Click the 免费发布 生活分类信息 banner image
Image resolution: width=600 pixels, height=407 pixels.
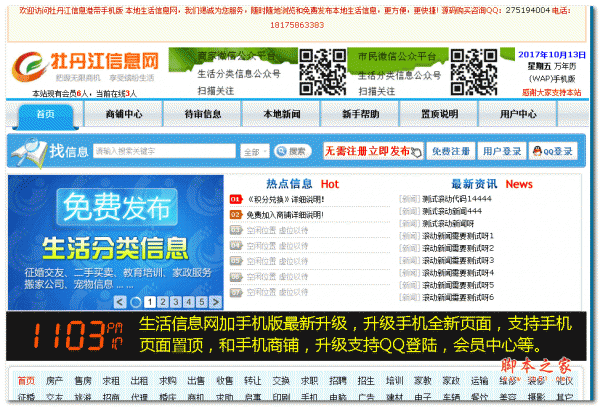(116, 243)
